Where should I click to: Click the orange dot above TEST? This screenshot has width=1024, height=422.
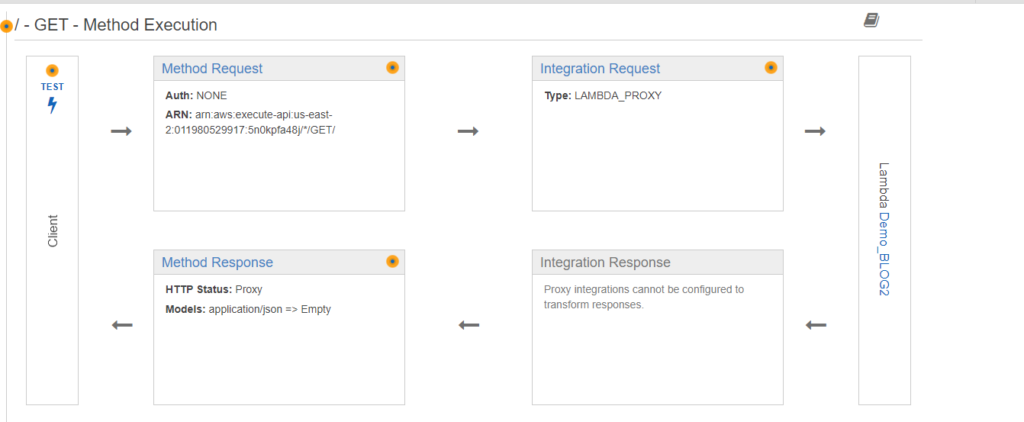(52, 71)
